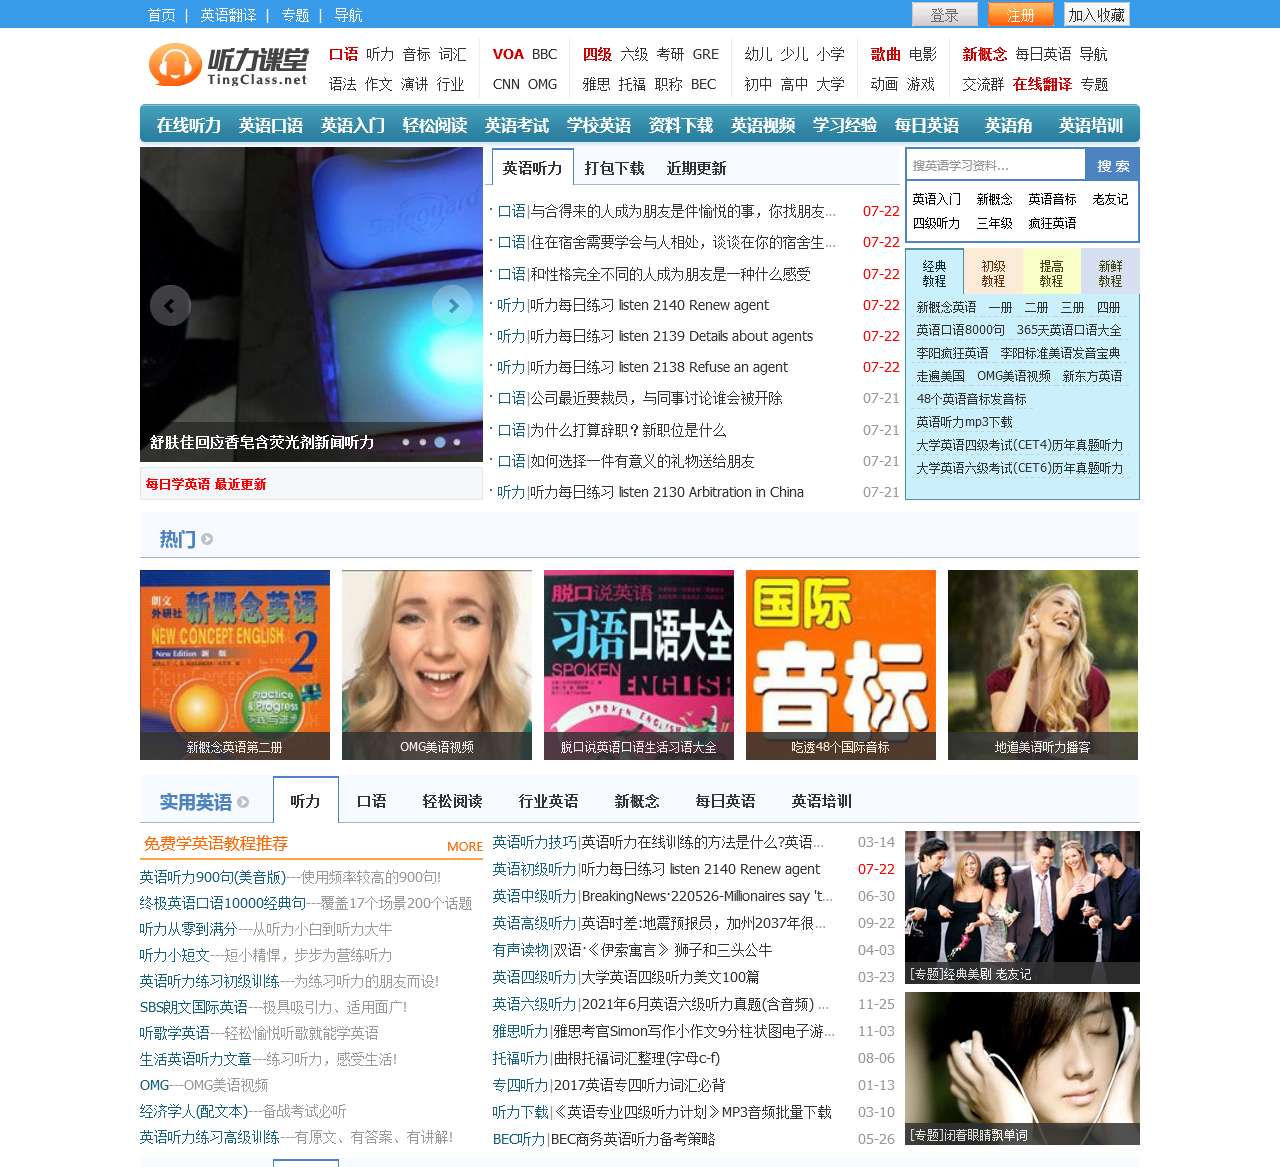The image size is (1280, 1167).
Task: Click the circle arrow icon beside 实用英语
Action: (x=242, y=801)
